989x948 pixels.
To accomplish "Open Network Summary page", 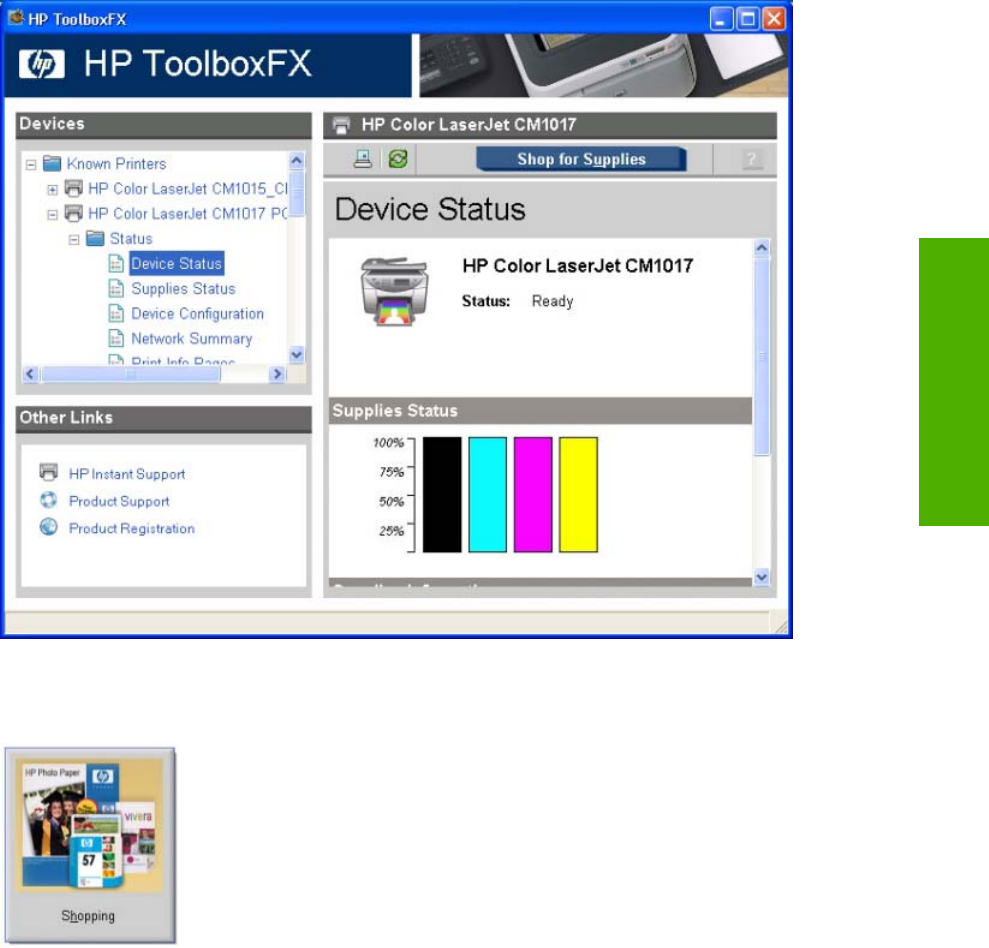I will click(x=192, y=339).
